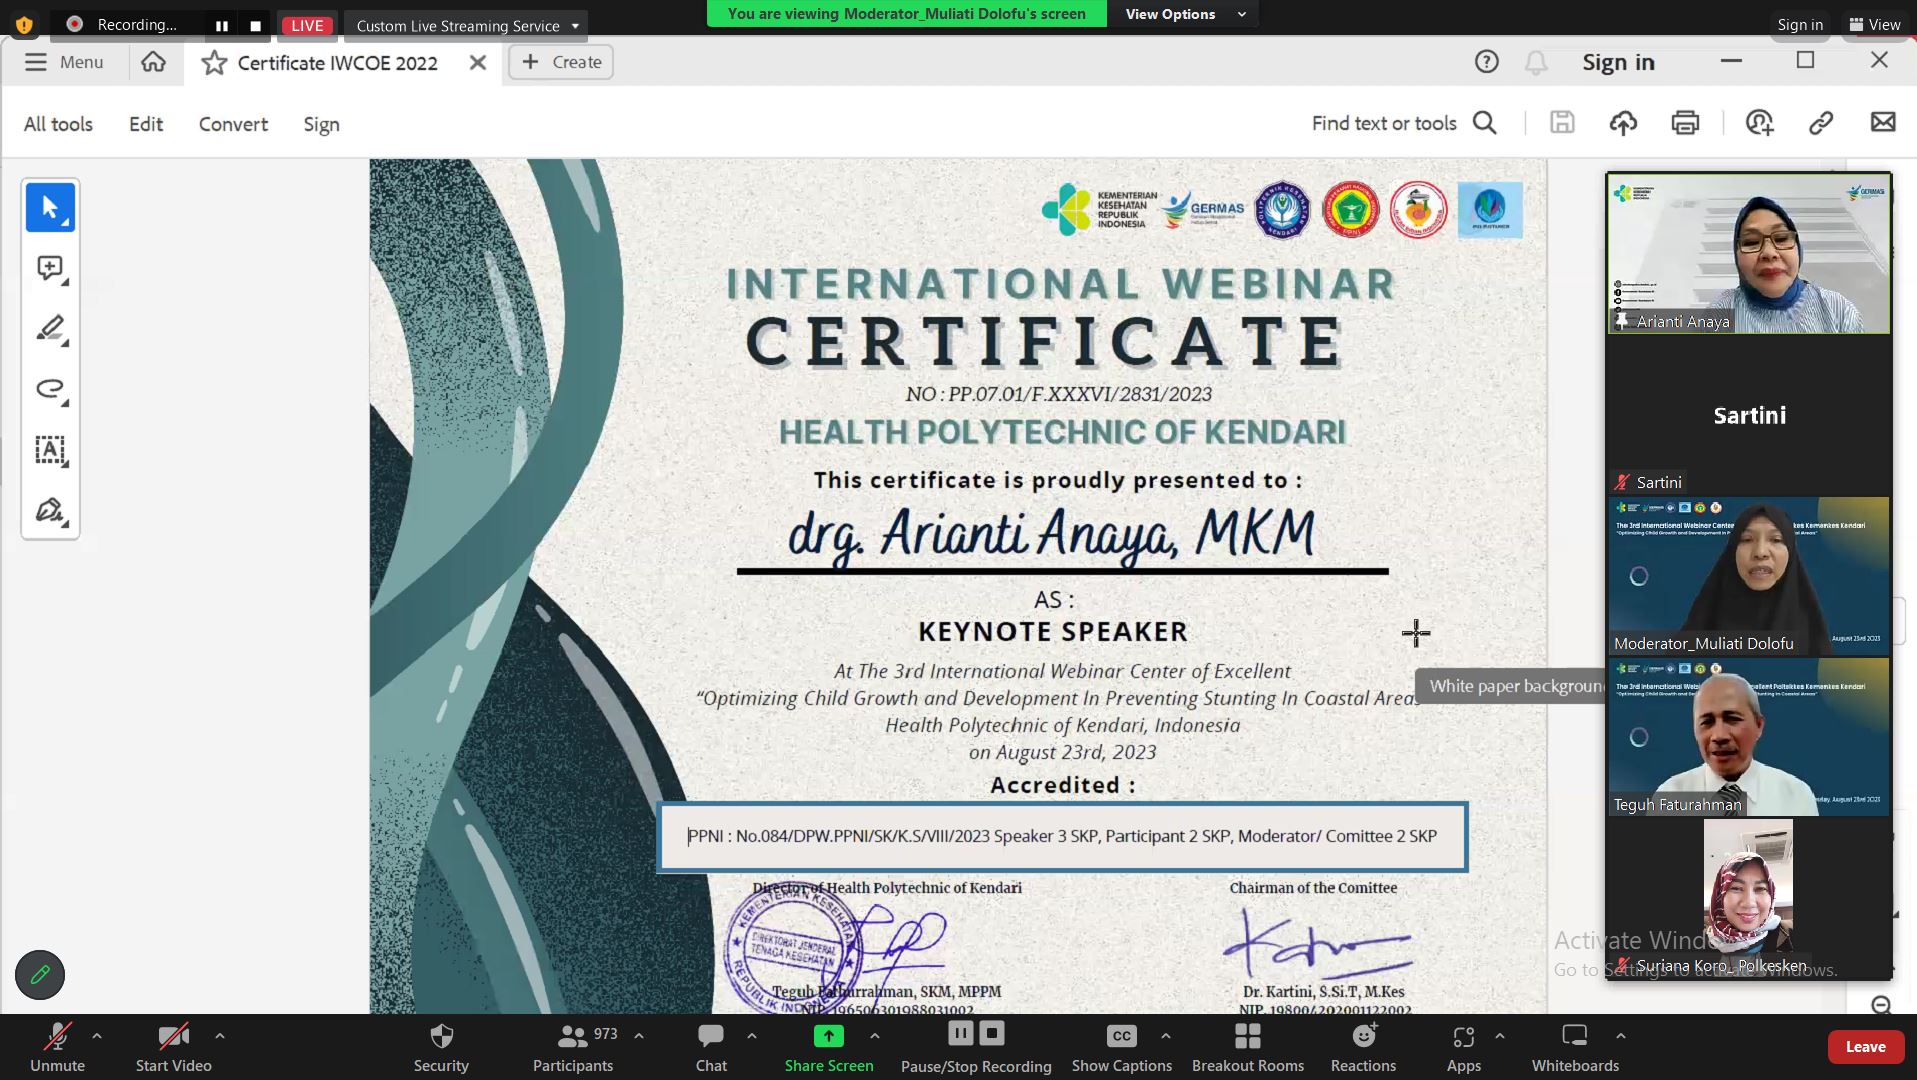Expand the audio options arrow next to Unmute
Screen dimensions: 1917x1080
coord(97,1036)
